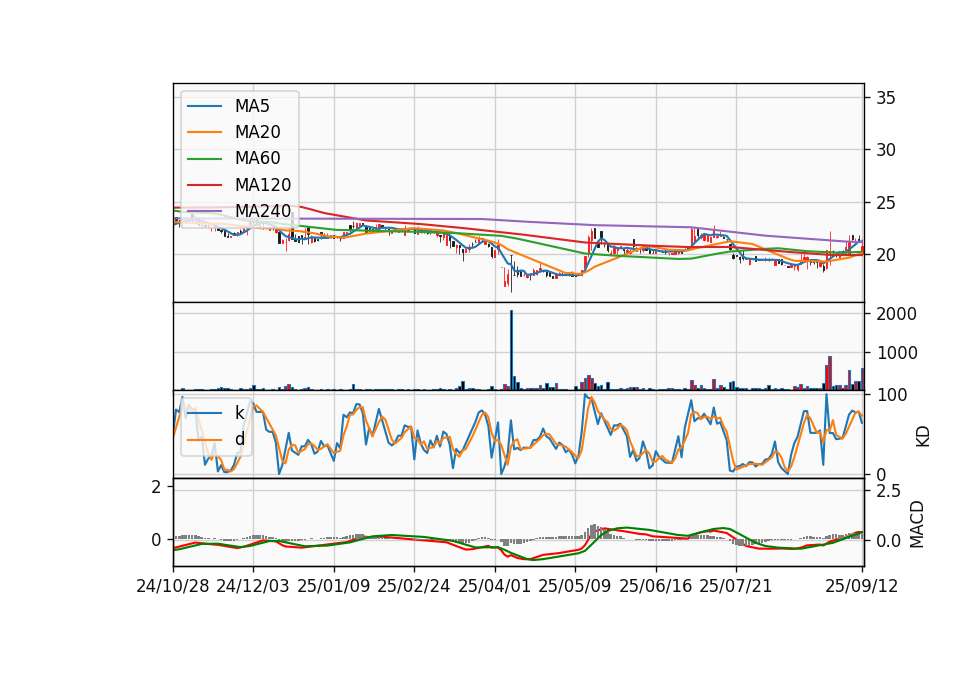Click the k legend label in KD panel
This screenshot has height=690, width=960.
click(x=239, y=413)
